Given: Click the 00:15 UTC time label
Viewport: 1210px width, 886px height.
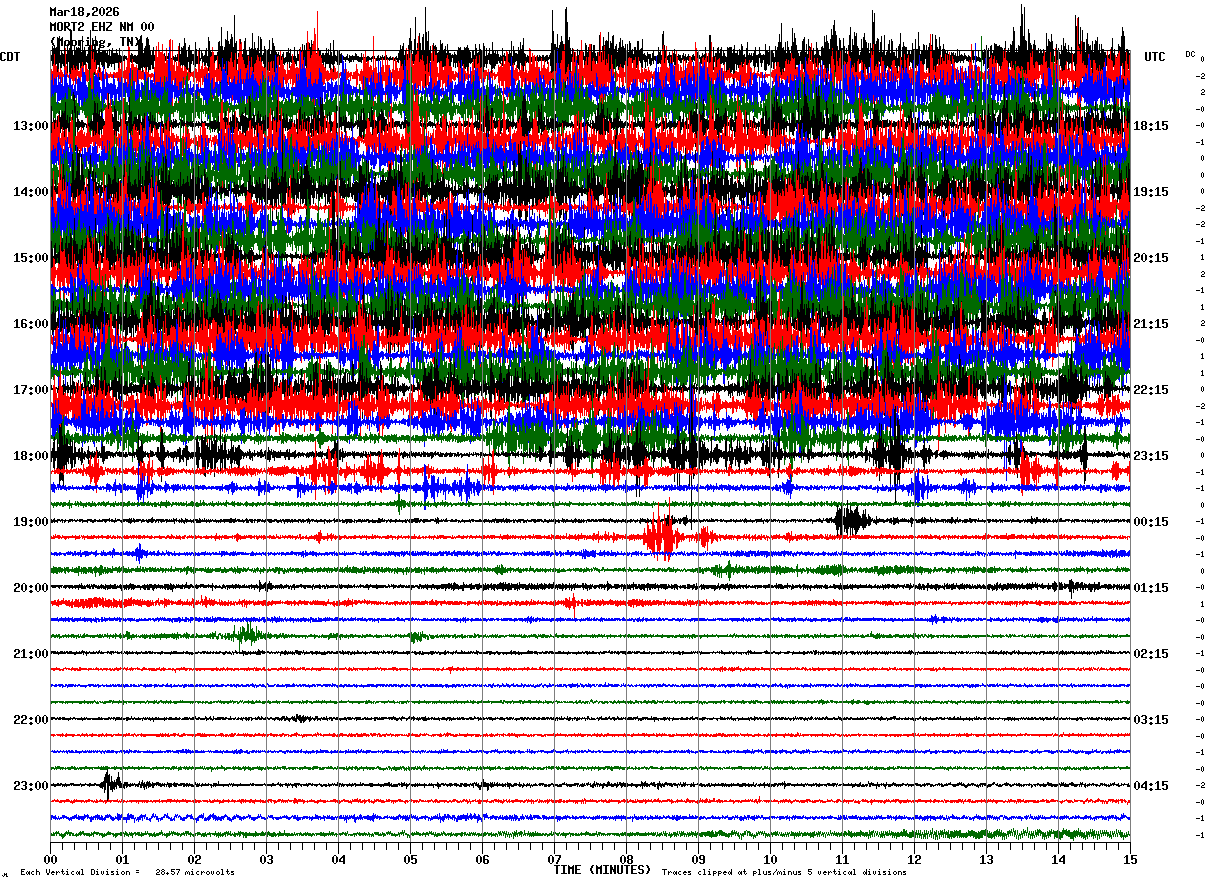Looking at the screenshot, I should click(x=1151, y=522).
